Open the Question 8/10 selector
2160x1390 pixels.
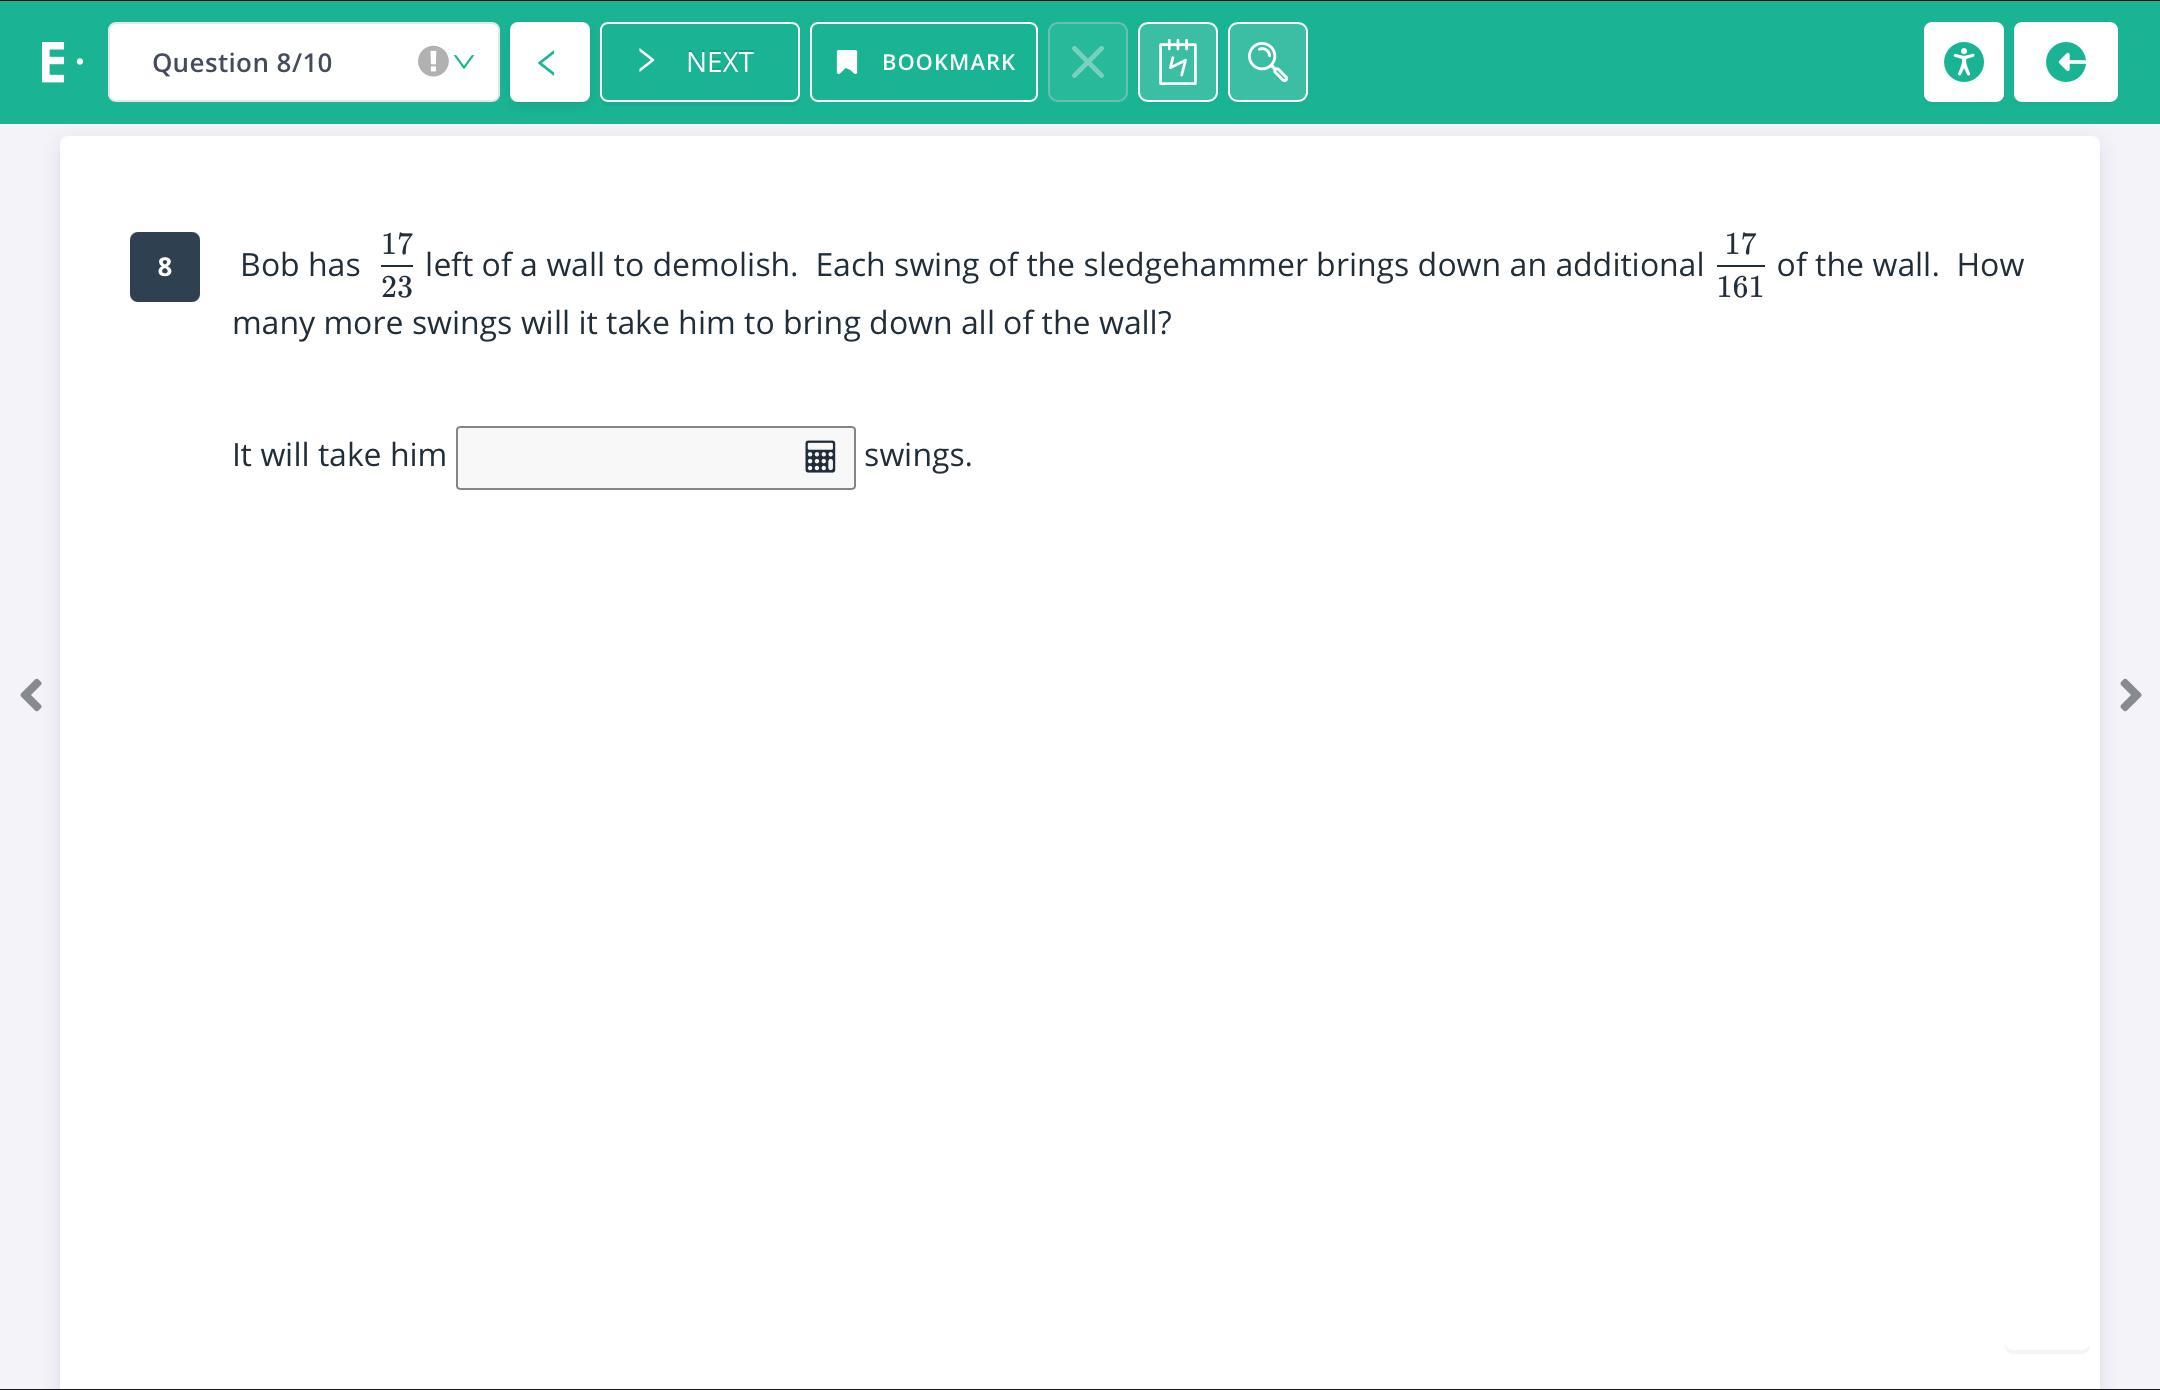pyautogui.click(x=303, y=62)
